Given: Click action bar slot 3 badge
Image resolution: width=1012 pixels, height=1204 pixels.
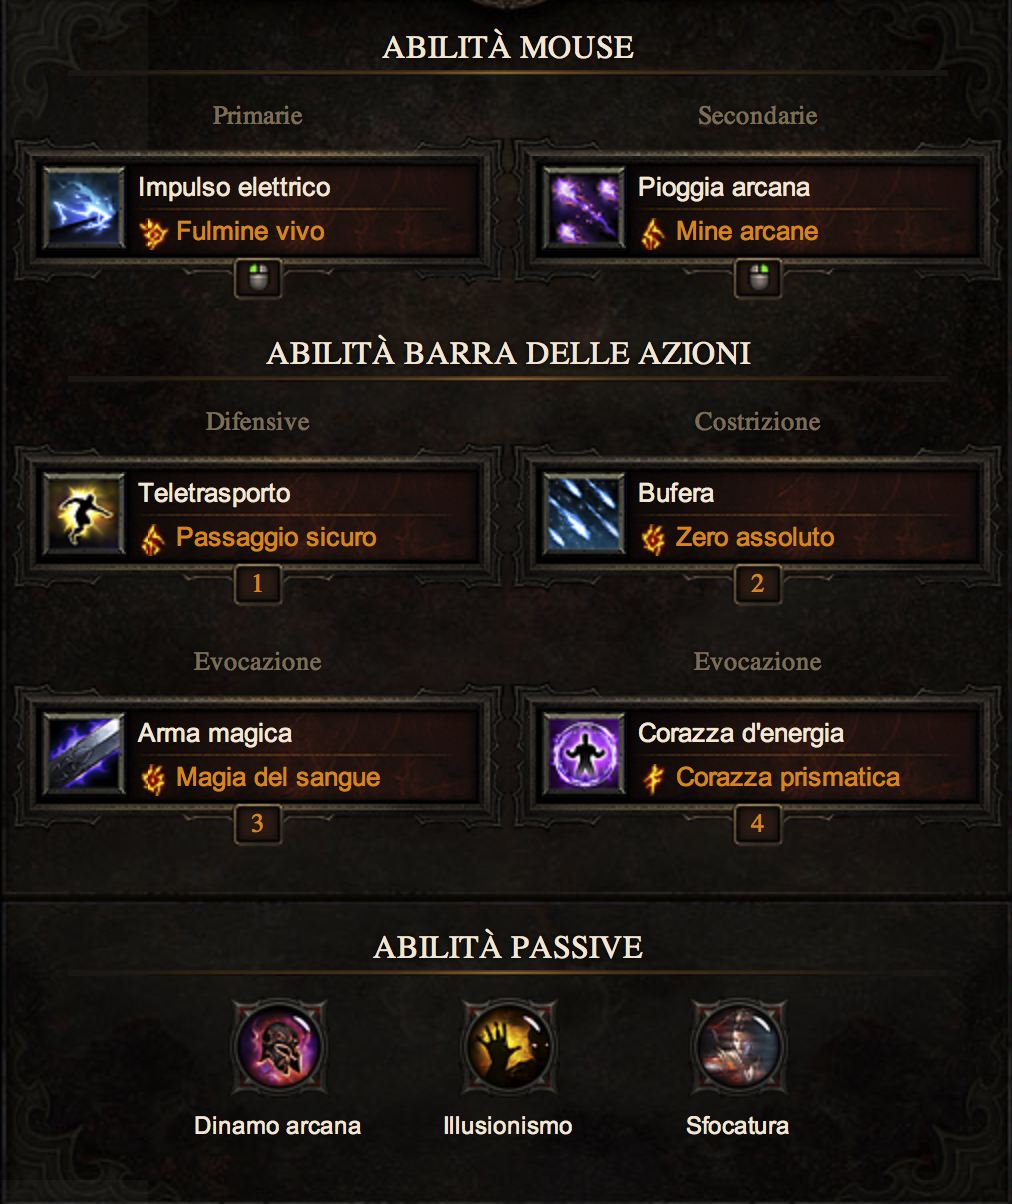Looking at the screenshot, I should coord(257,824).
